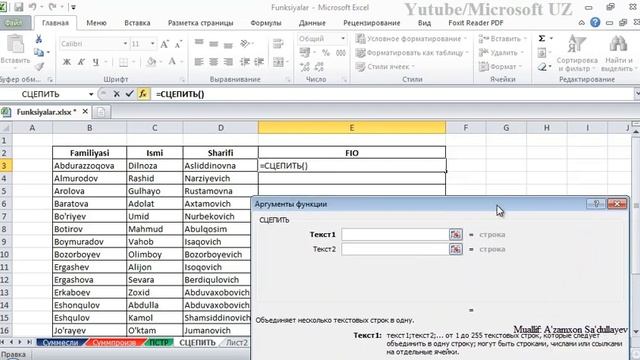Click the decrease decimal icon
The width and height of the screenshot is (640, 360).
319,67
